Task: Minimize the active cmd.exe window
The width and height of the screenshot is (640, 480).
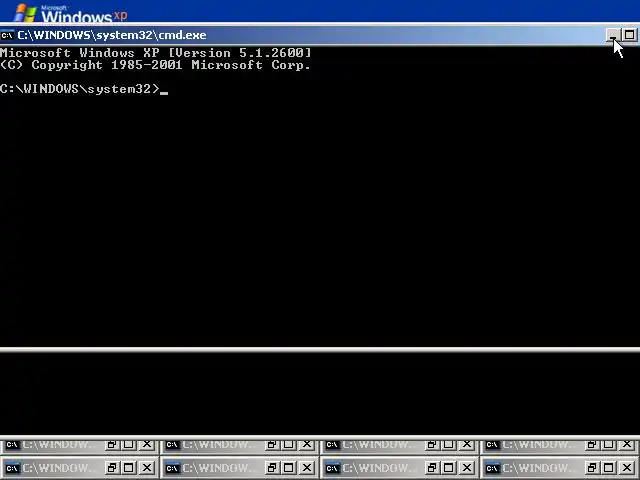Action: point(612,35)
